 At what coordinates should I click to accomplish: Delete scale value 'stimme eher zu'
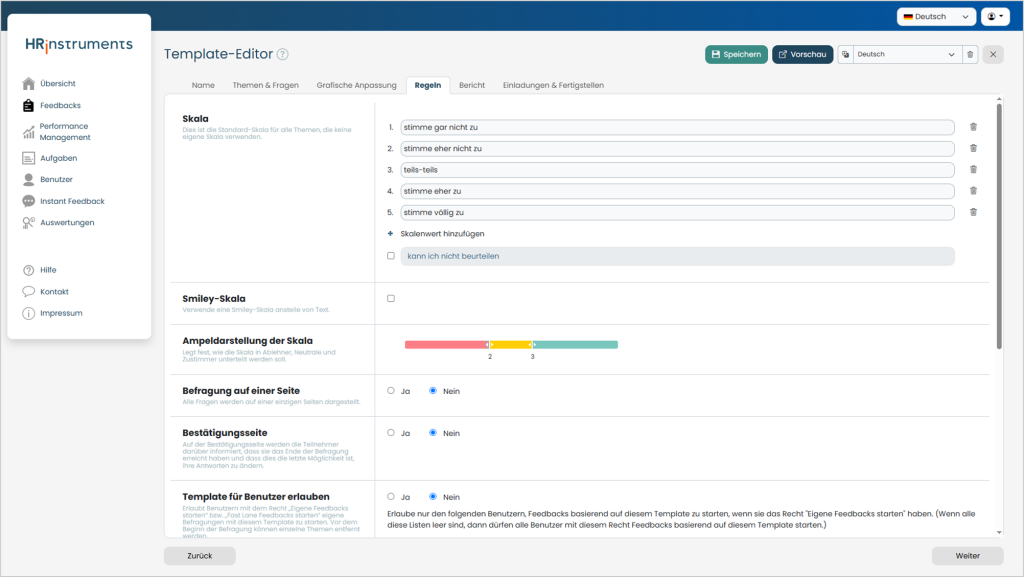tap(973, 191)
